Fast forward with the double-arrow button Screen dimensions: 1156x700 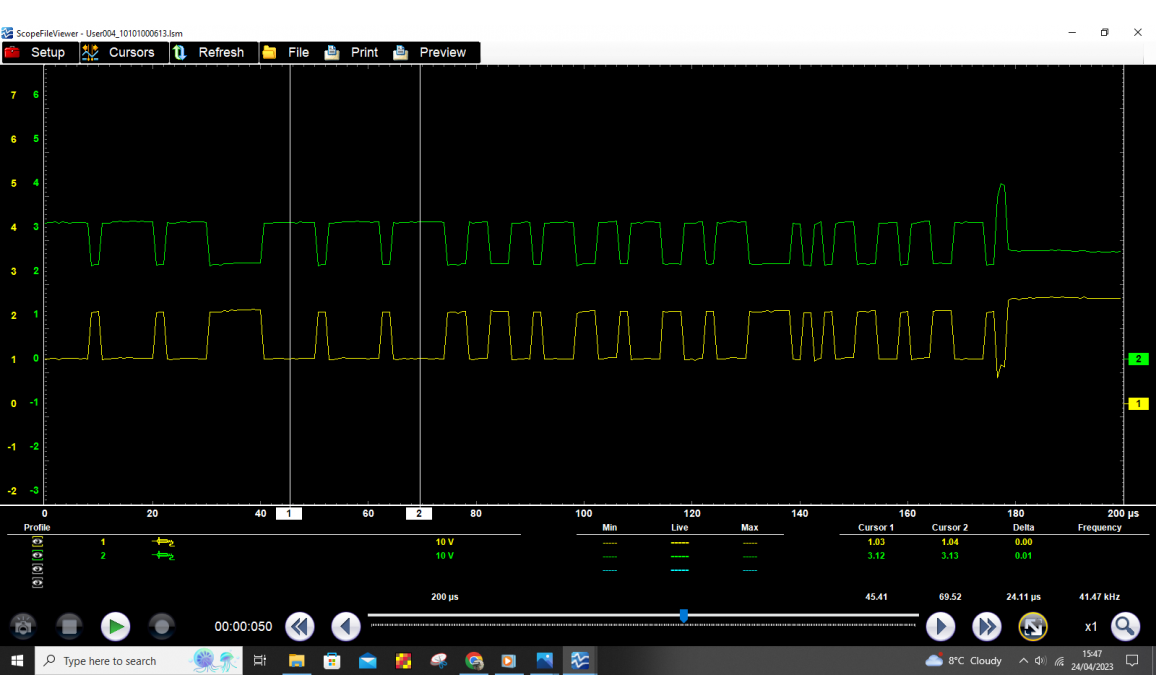click(986, 627)
